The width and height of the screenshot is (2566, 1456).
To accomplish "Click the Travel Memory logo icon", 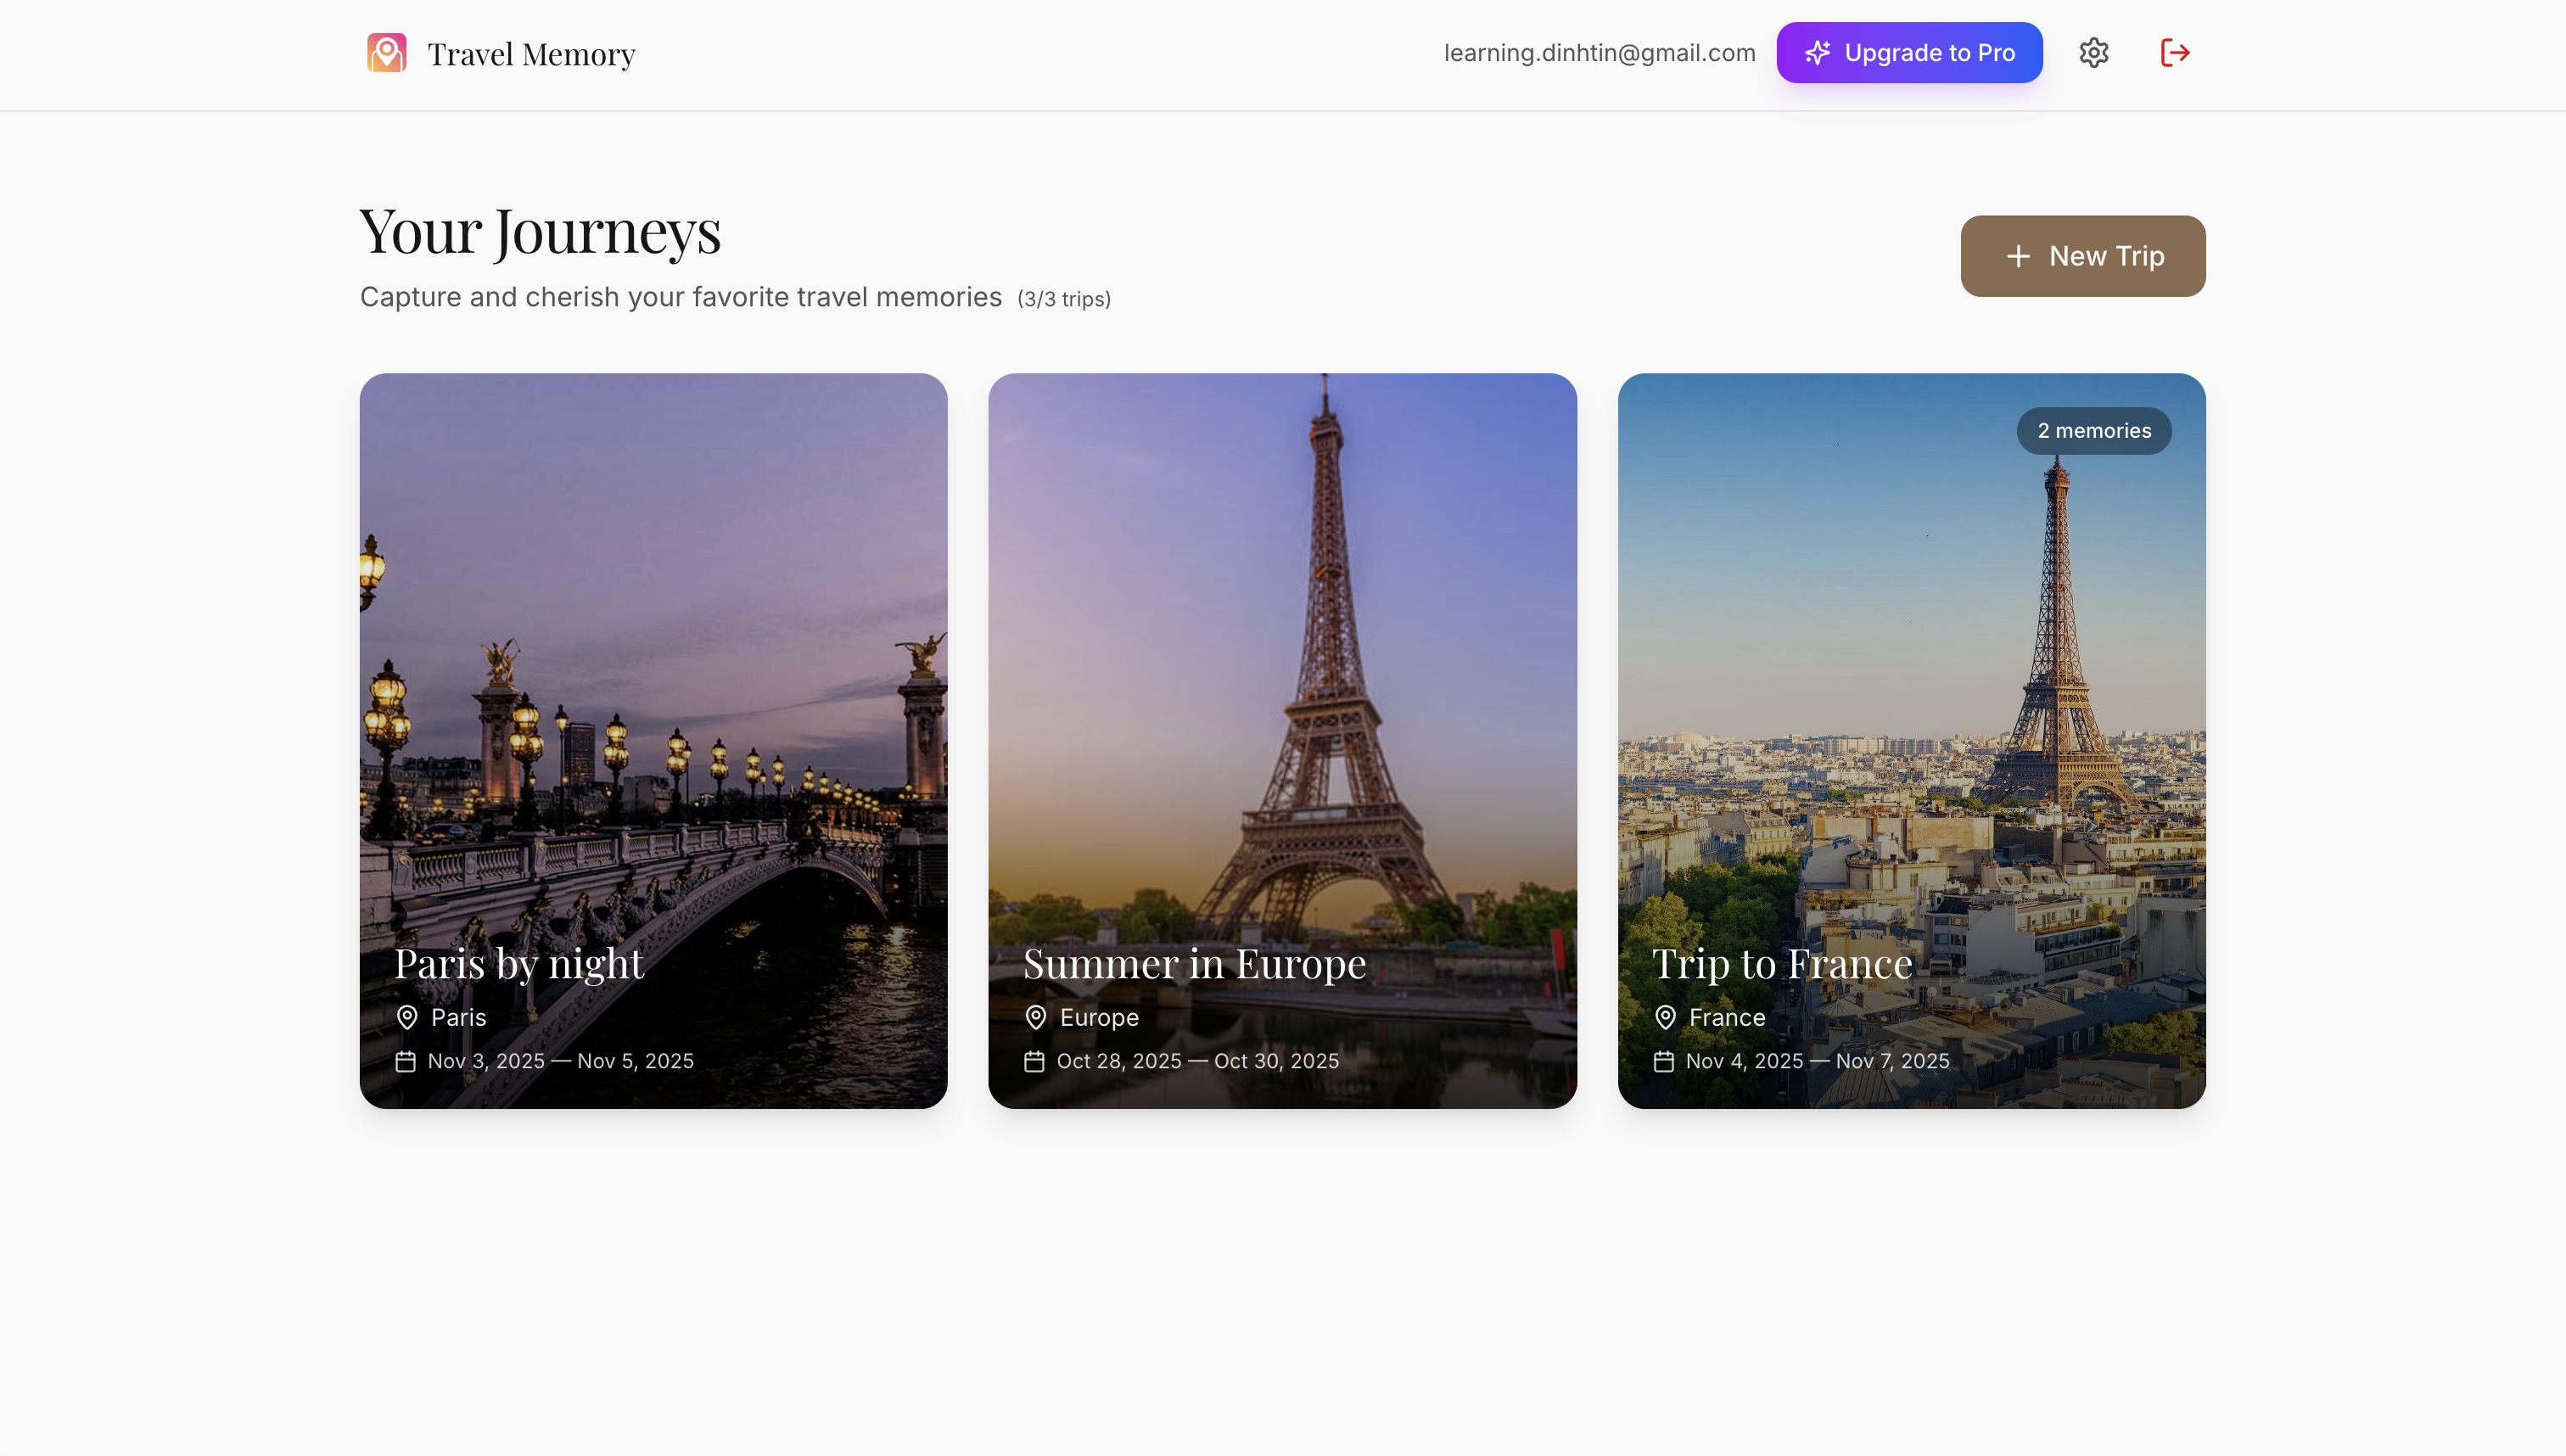I will [x=387, y=52].
